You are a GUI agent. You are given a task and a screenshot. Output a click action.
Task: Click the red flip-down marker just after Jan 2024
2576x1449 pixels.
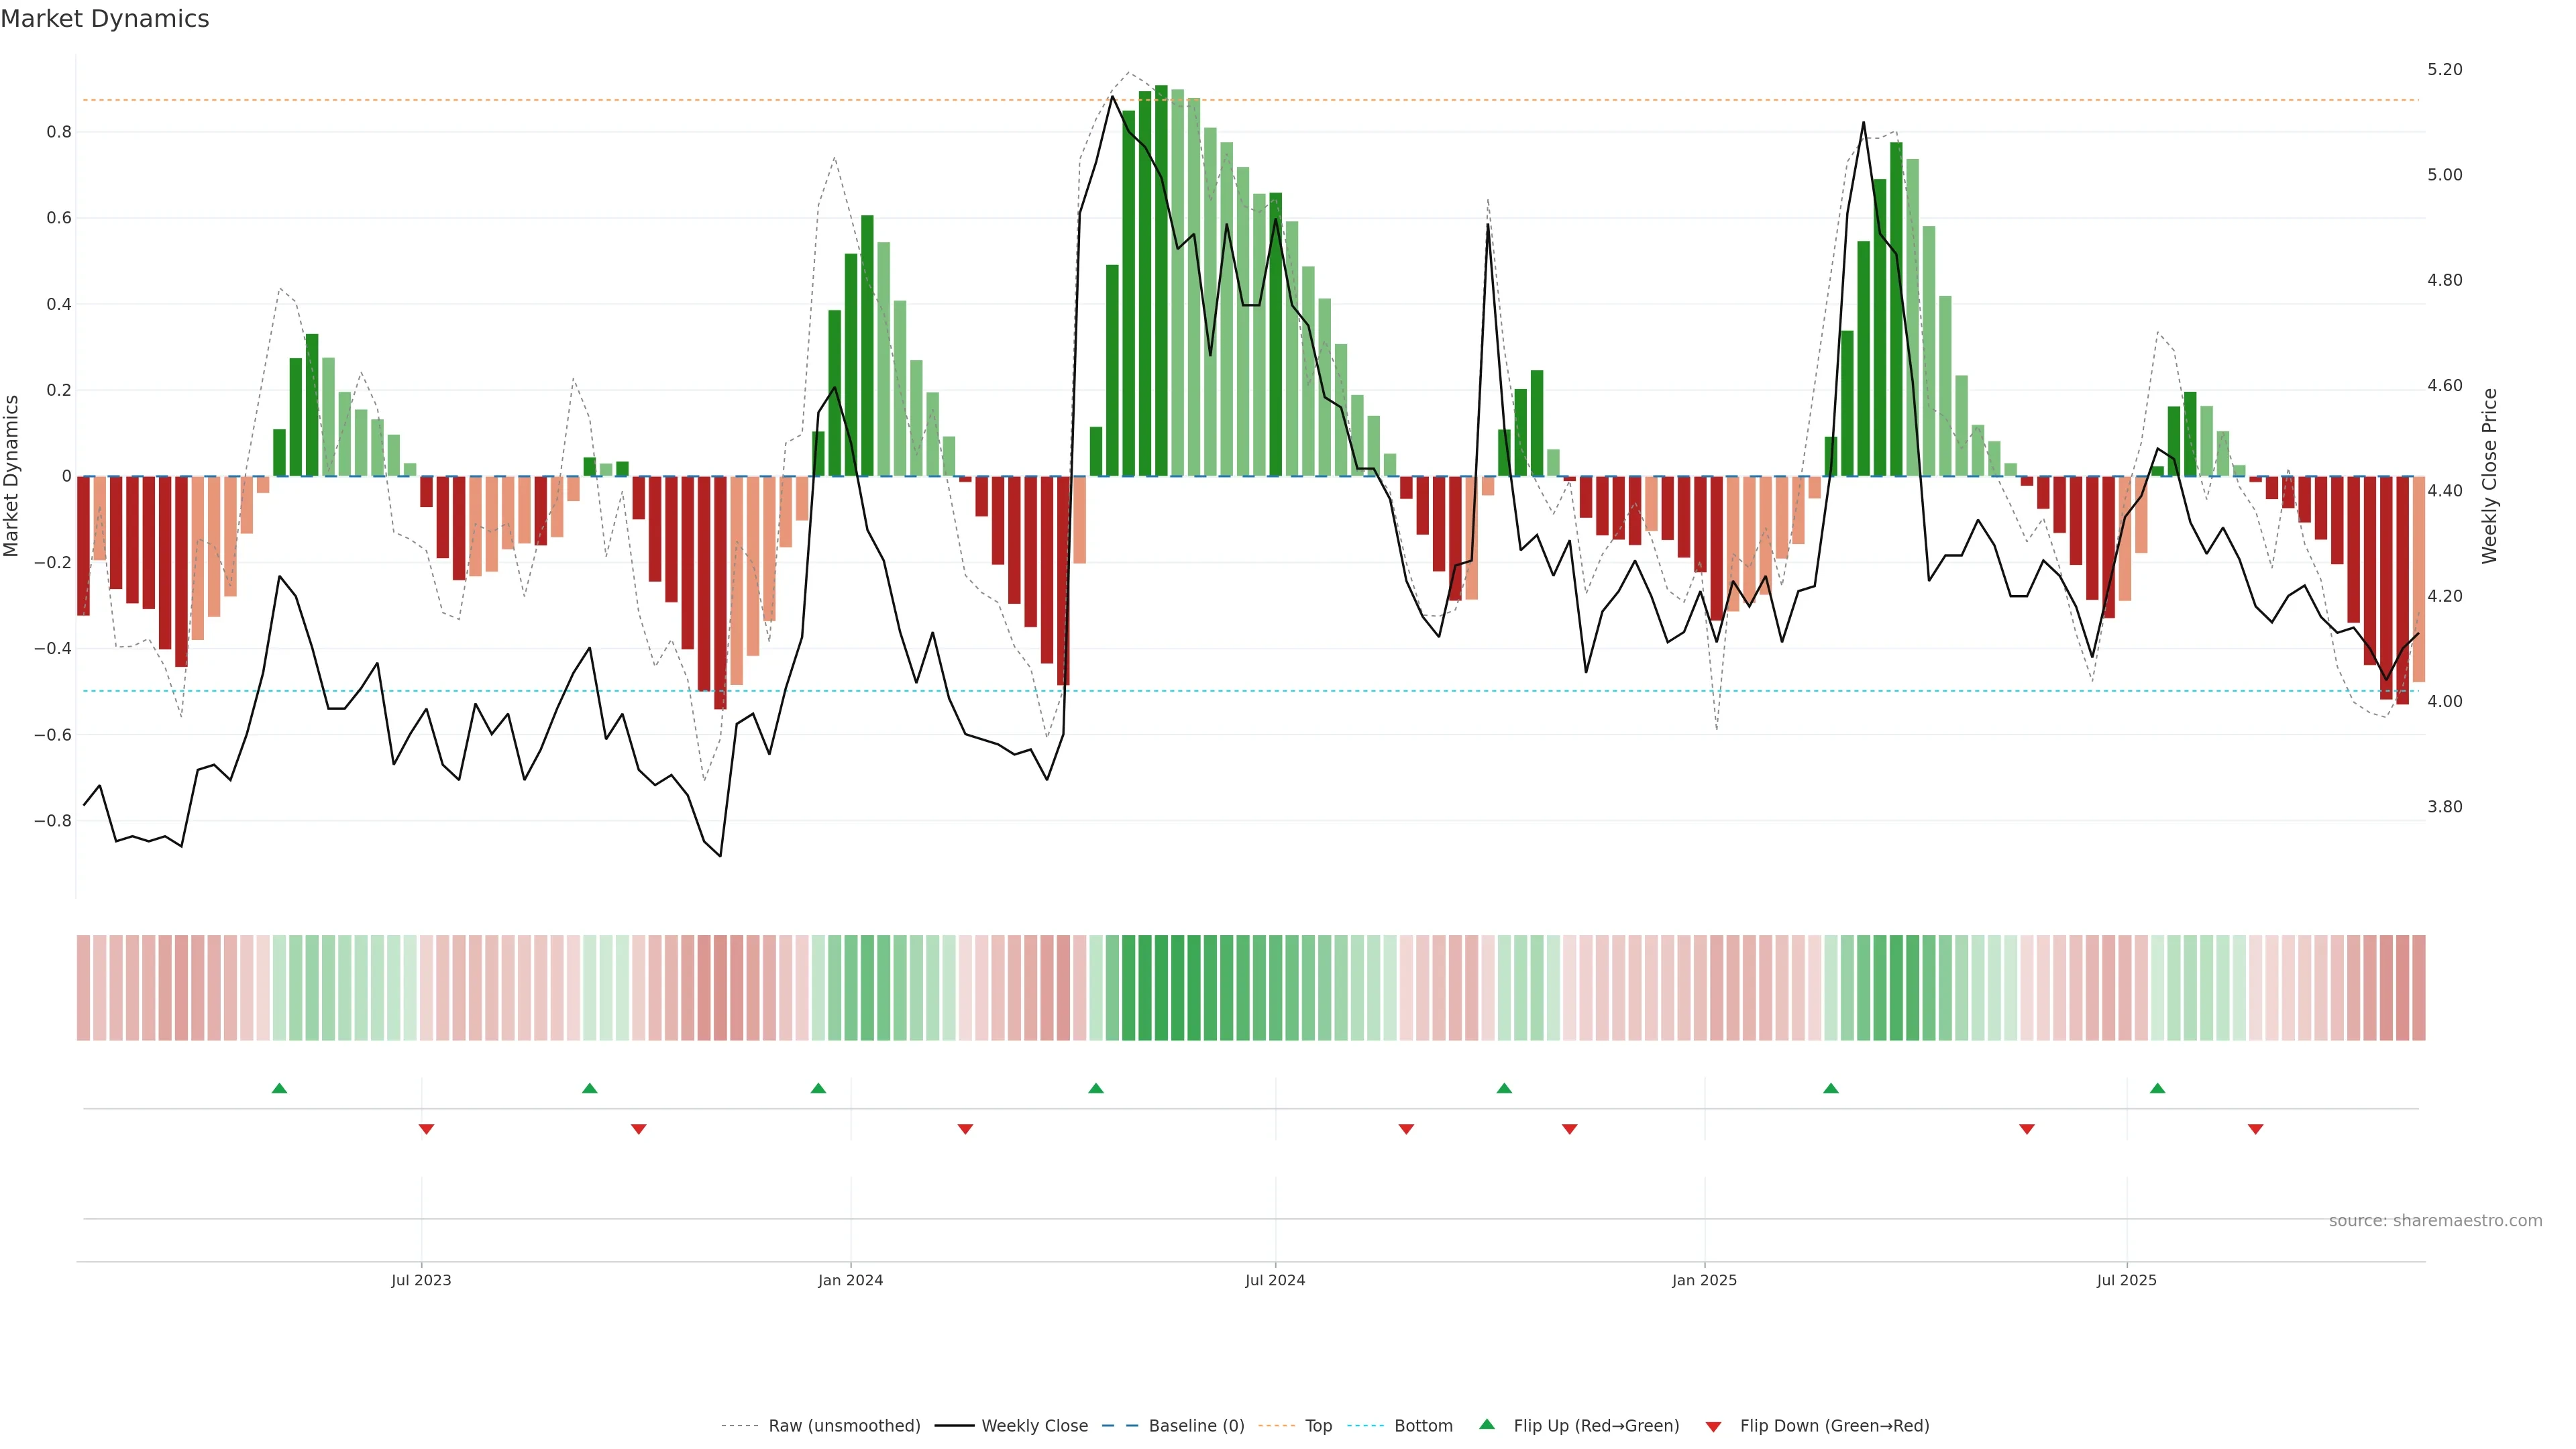click(x=965, y=1129)
